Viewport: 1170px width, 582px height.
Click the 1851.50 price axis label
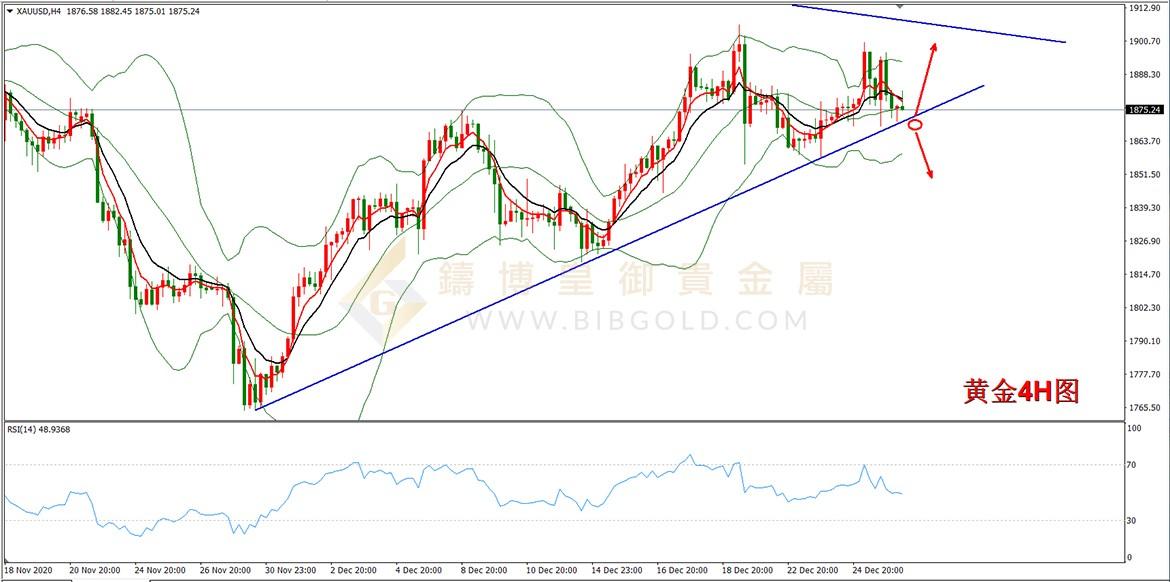(x=1144, y=175)
